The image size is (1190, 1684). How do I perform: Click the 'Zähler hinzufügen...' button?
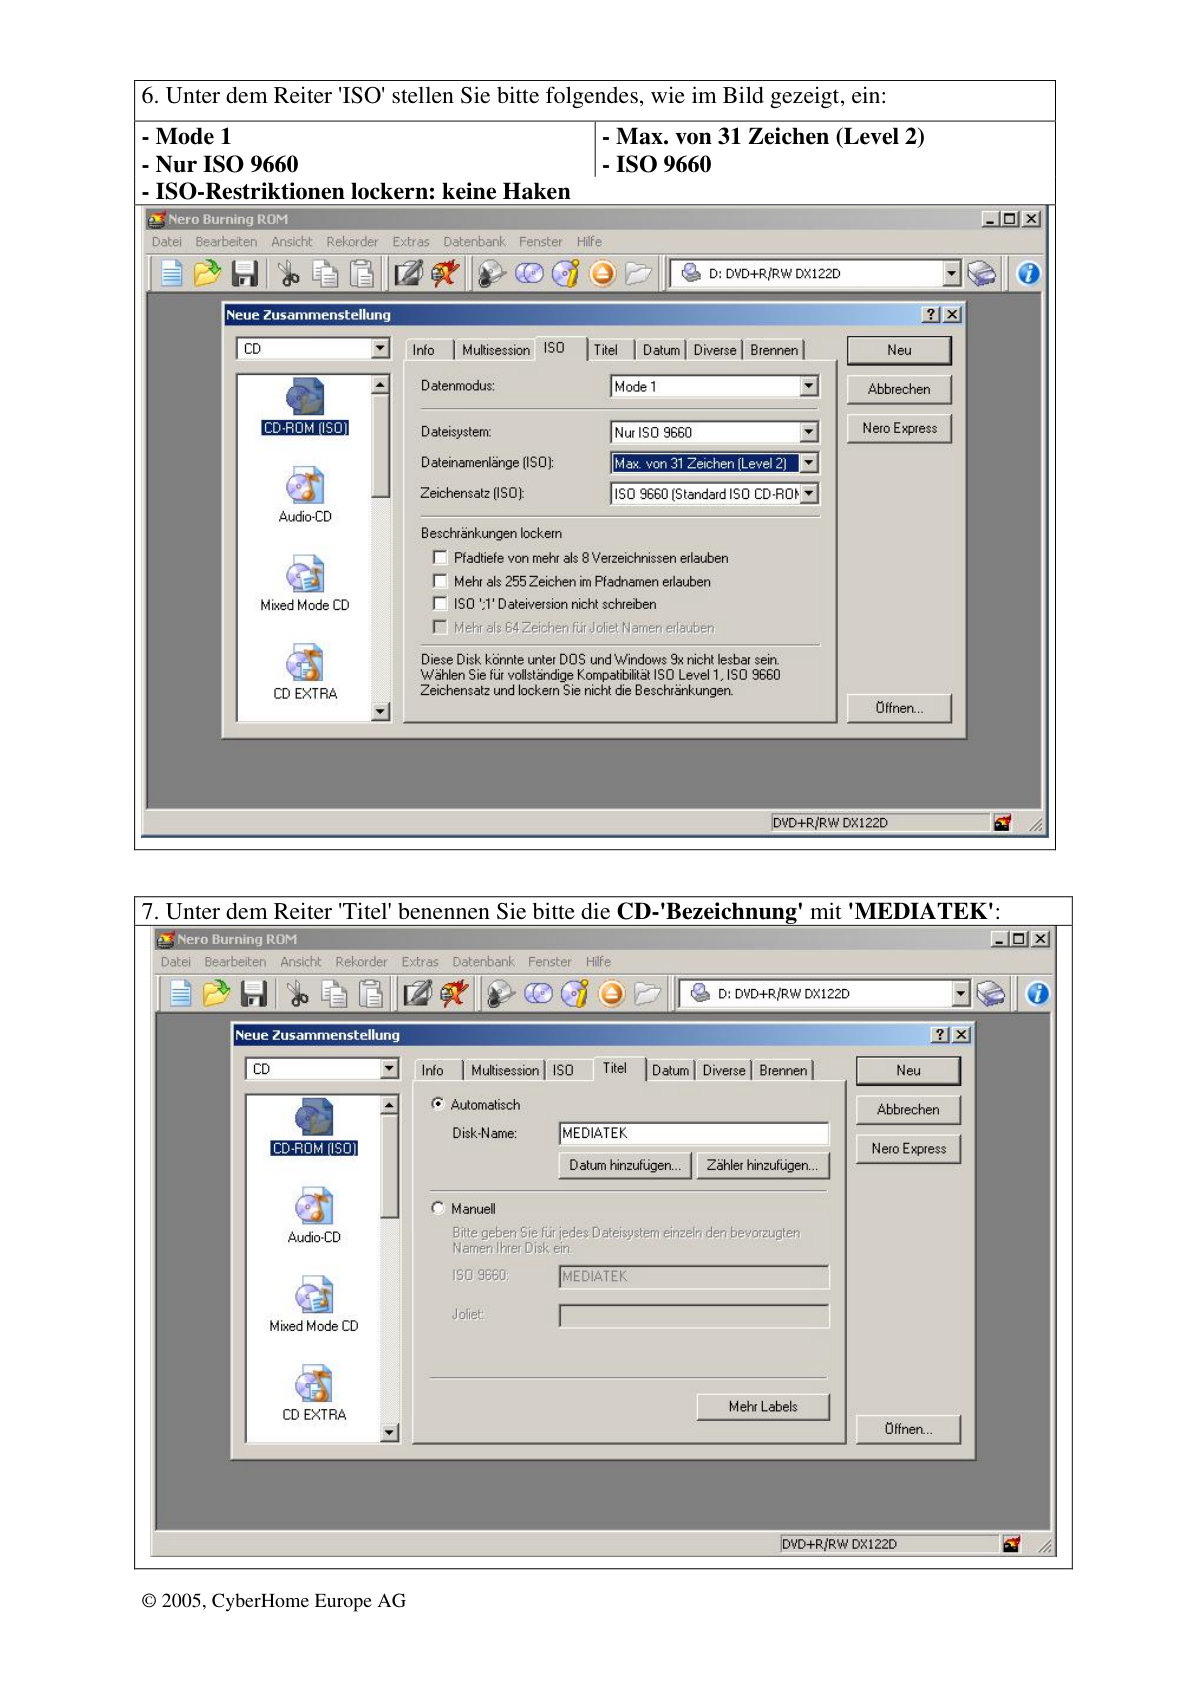(762, 1165)
